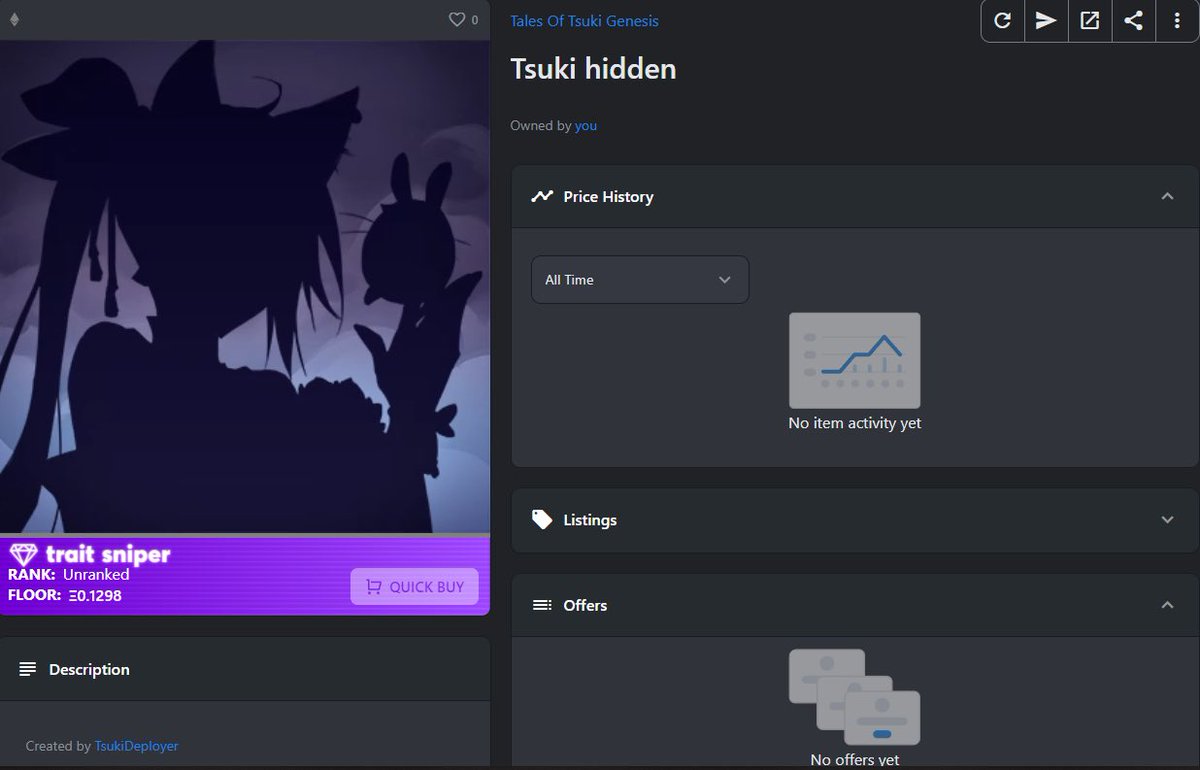1200x770 pixels.
Task: Click the Listings header label
Action: 590,520
